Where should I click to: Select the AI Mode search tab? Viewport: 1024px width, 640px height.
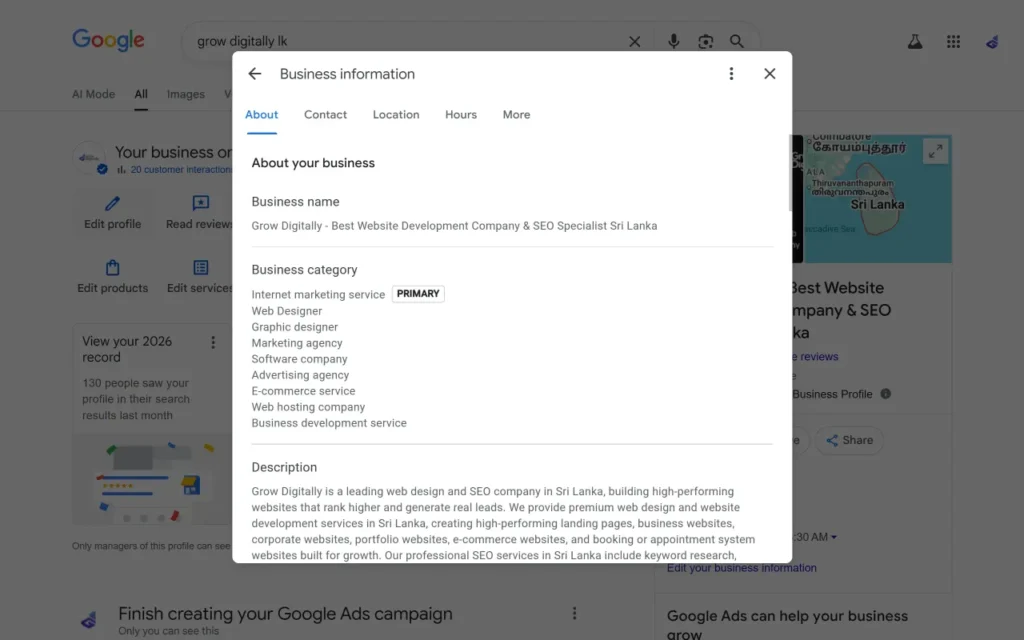[x=93, y=94]
